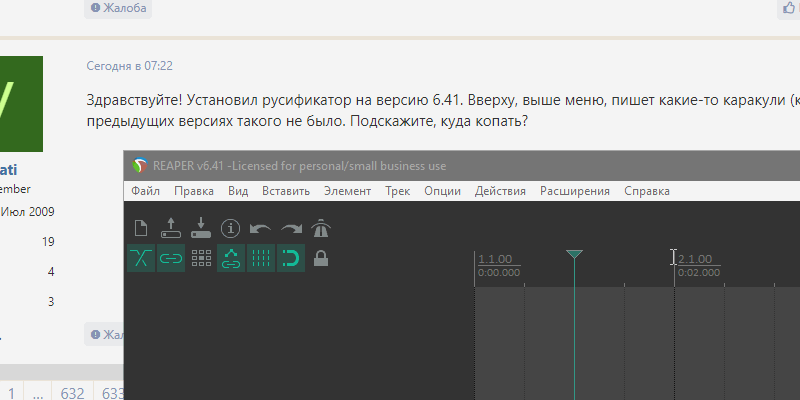
Task: Toggle auto-crossfade icon
Action: (141, 258)
